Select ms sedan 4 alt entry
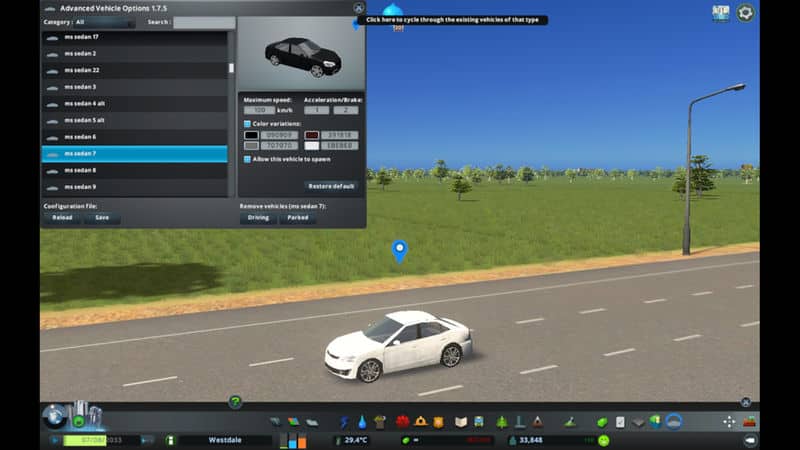This screenshot has height=450, width=800. pyautogui.click(x=134, y=103)
